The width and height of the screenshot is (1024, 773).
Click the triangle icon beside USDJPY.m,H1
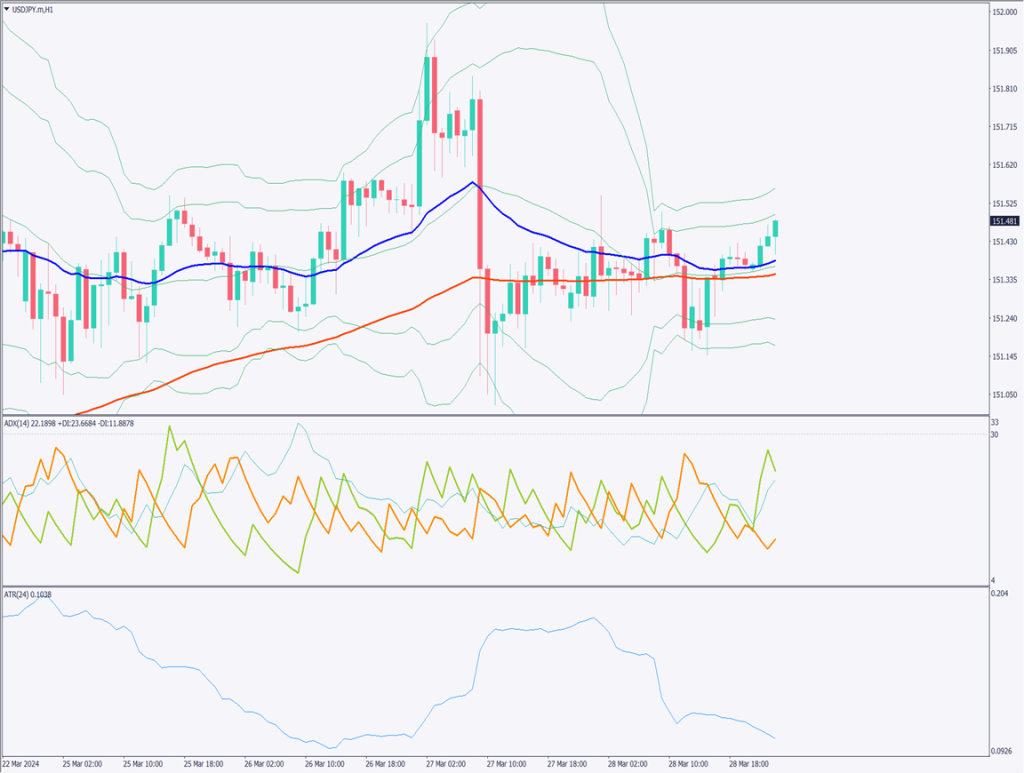pos(6,9)
